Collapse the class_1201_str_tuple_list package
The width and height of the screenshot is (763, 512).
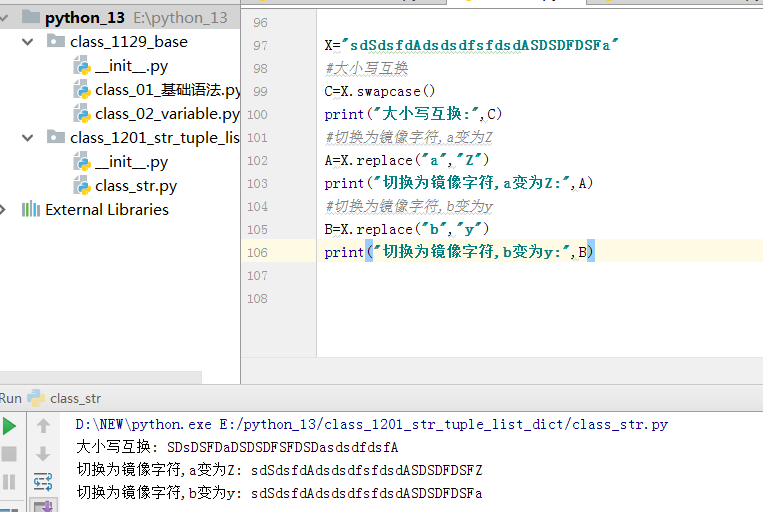[28, 138]
